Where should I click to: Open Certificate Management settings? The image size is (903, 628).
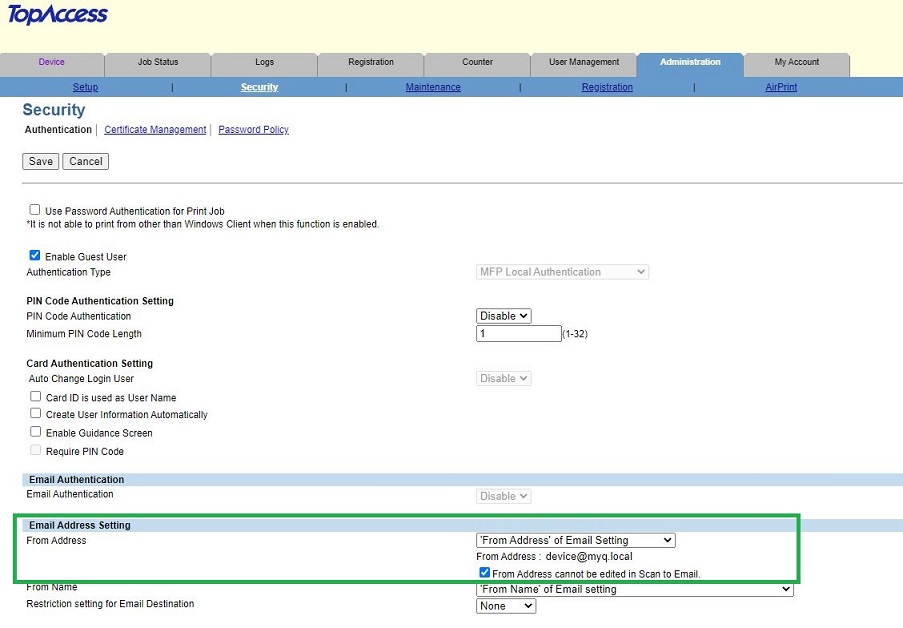(155, 129)
